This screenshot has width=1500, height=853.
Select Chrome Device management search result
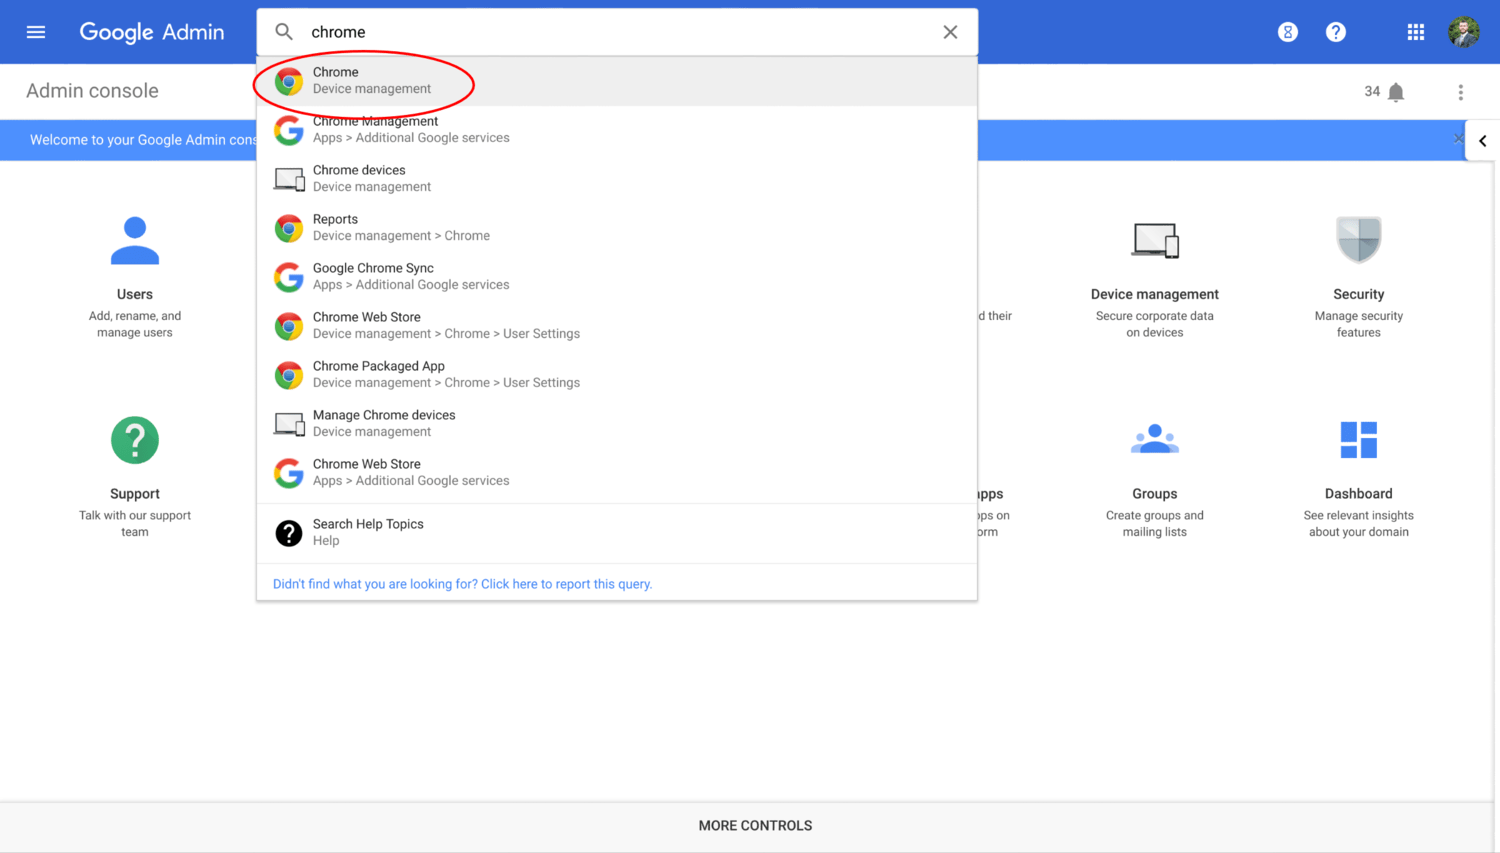tap(617, 81)
